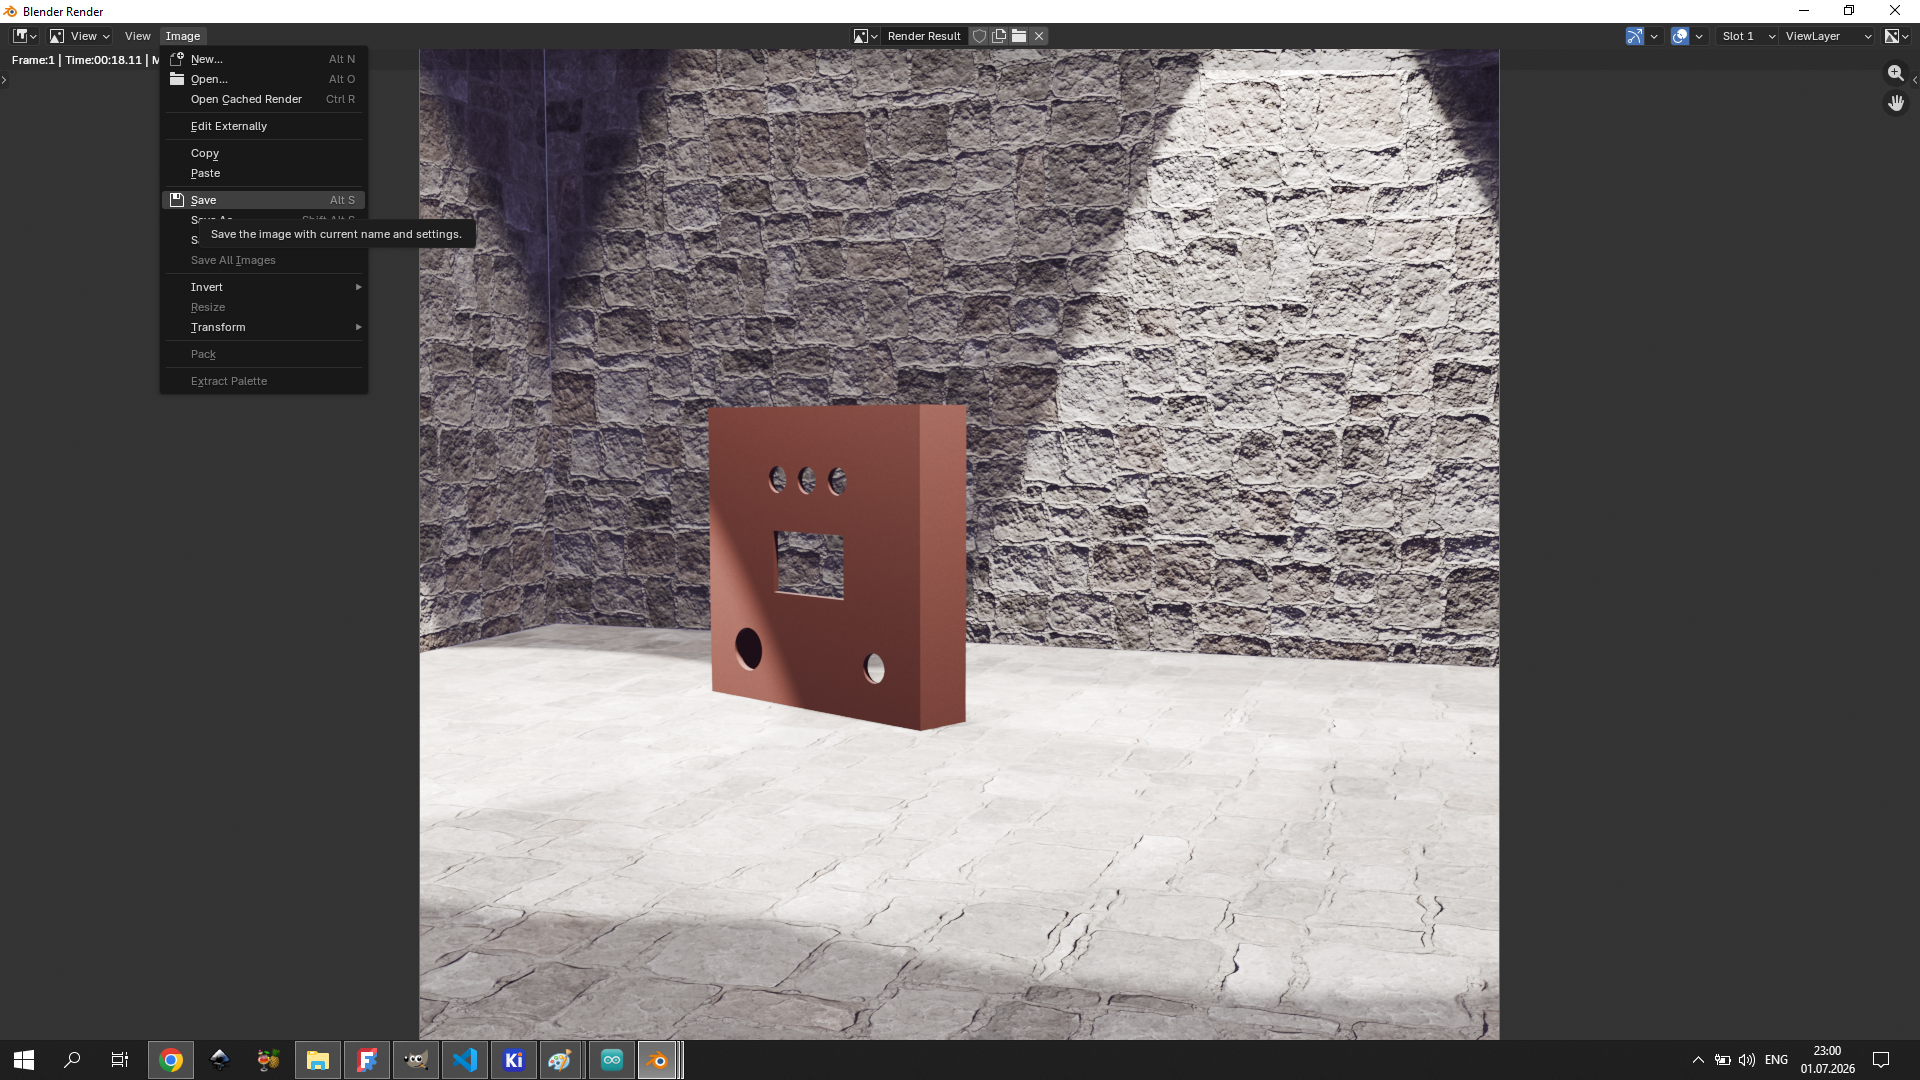Screen dimensions: 1920x1080
Task: Switch to Arduino IDE on taskbar
Action: pyautogui.click(x=612, y=1060)
